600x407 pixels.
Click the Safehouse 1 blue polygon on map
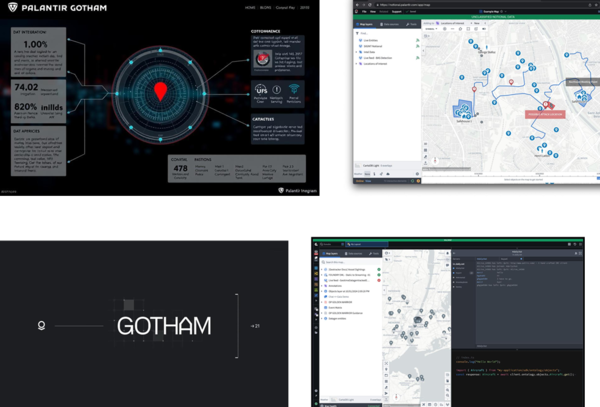pyautogui.click(x=462, y=109)
